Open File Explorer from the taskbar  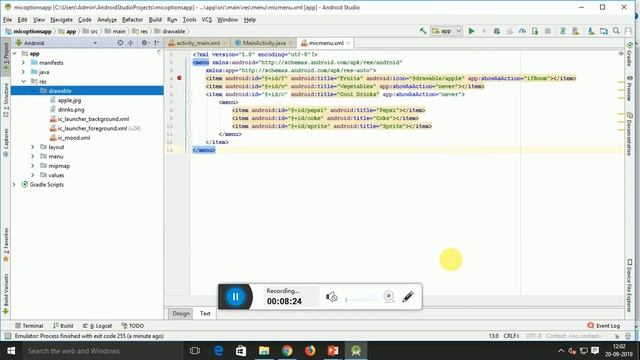click(x=264, y=351)
